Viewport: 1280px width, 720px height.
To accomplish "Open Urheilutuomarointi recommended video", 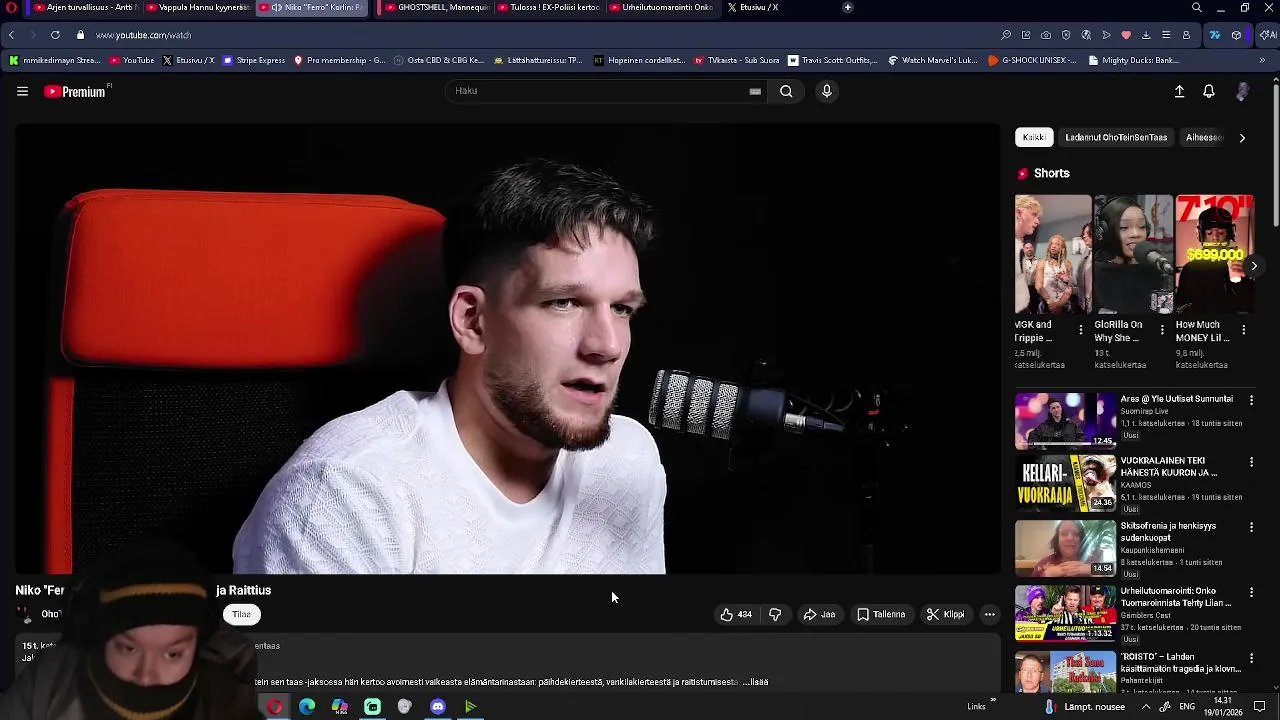I will [x=1065, y=613].
